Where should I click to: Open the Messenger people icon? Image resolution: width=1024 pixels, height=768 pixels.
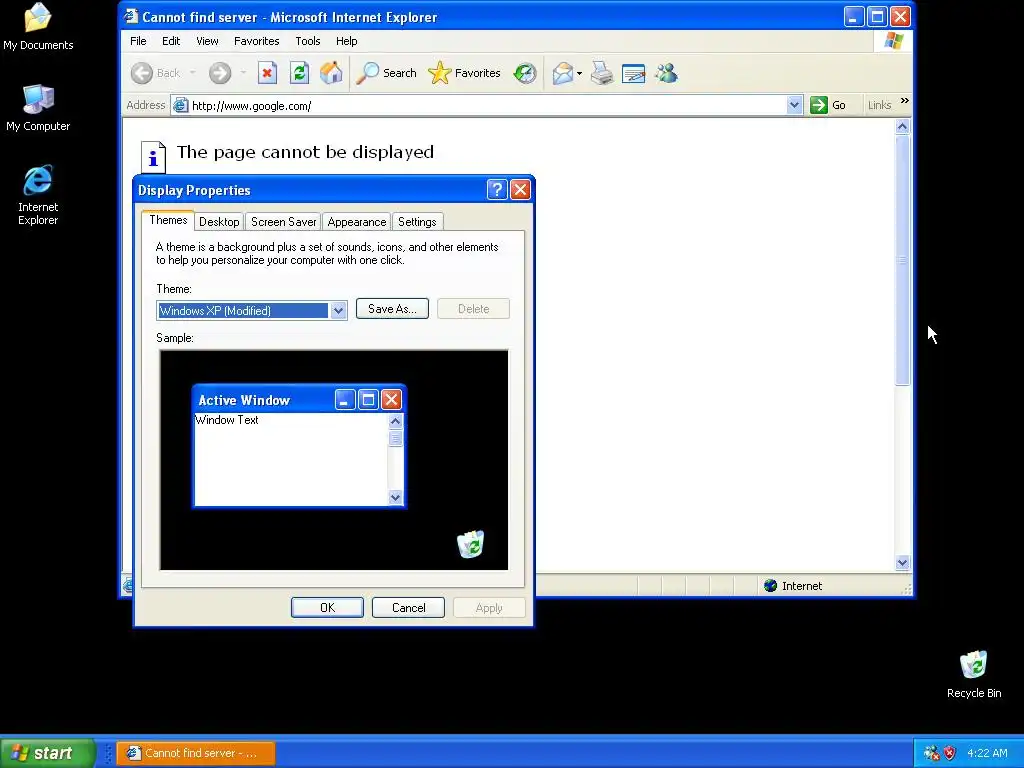(667, 73)
